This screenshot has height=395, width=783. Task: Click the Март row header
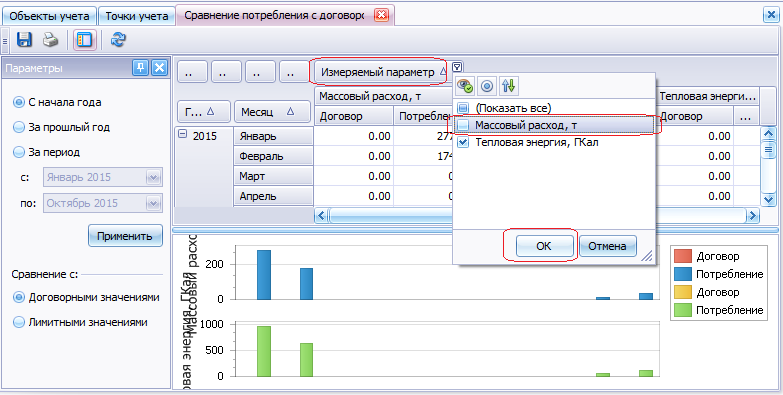(x=274, y=176)
